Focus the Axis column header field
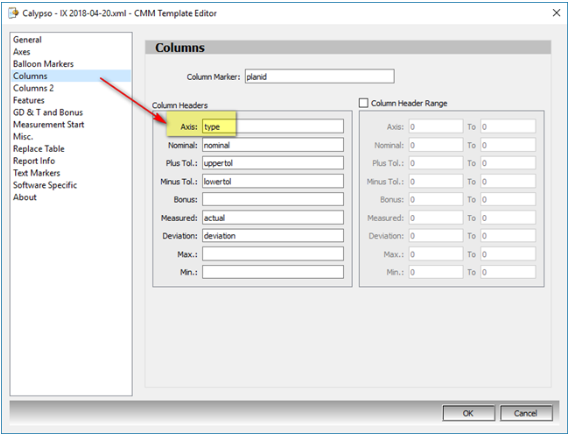Viewport: 568px width, 436px height. point(273,126)
